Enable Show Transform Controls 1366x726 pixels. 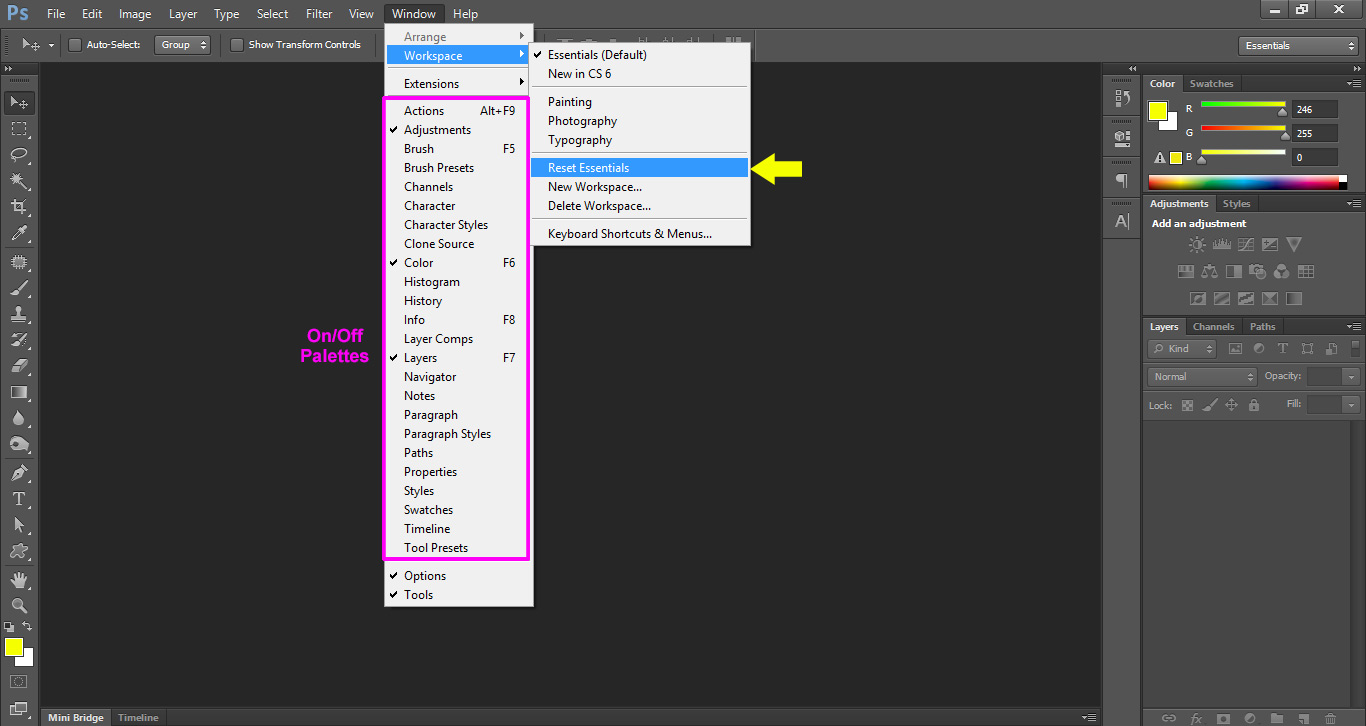(237, 45)
